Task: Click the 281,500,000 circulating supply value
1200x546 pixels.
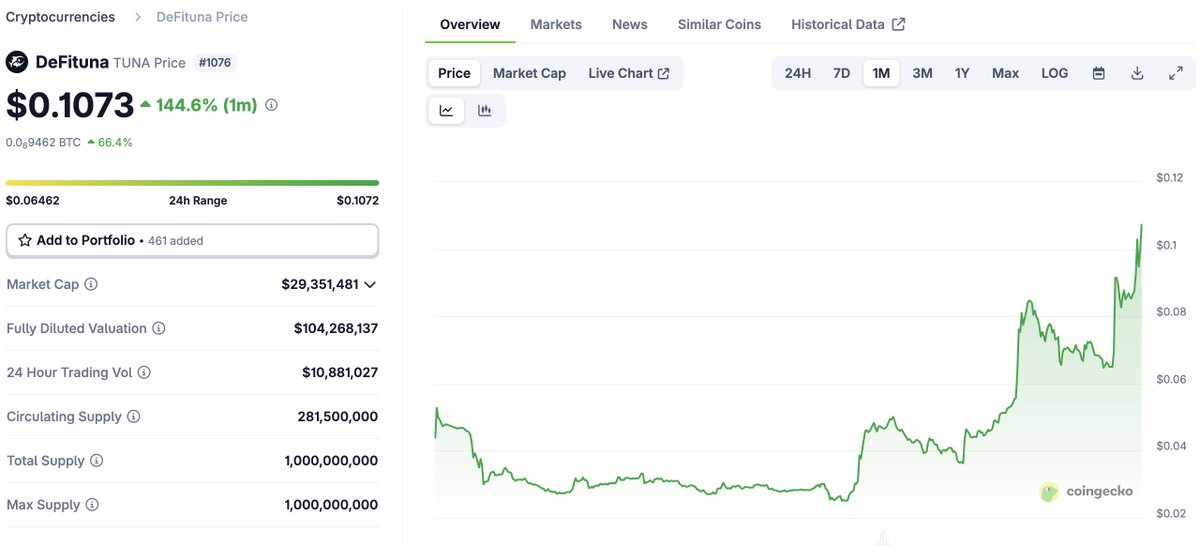Action: (337, 416)
